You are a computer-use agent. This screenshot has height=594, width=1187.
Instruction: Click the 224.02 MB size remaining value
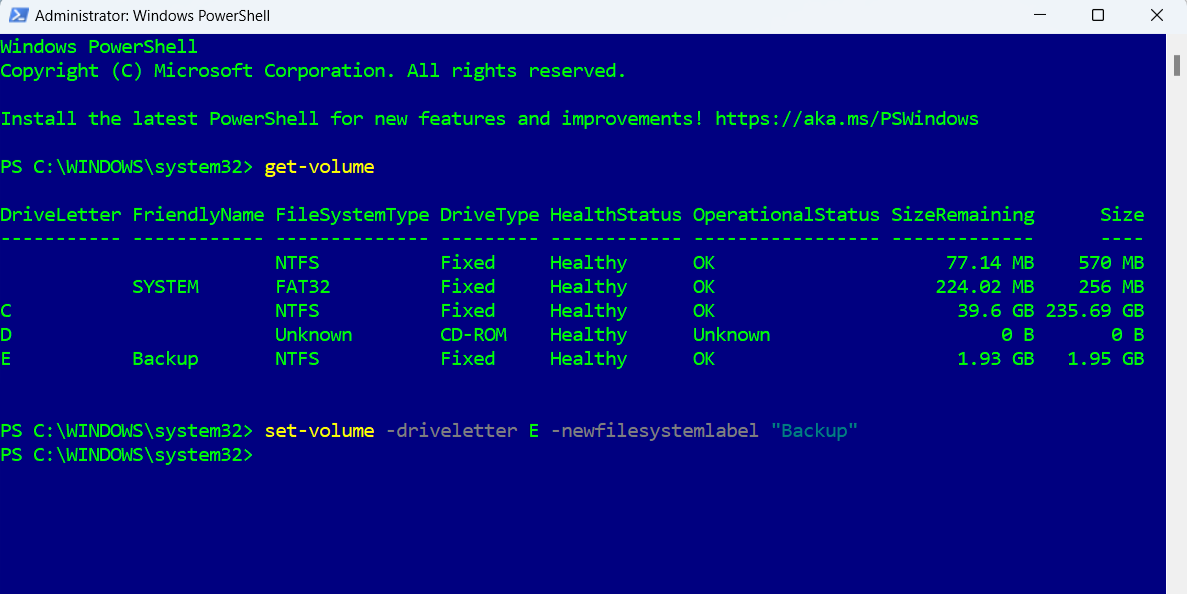pyautogui.click(x=984, y=287)
